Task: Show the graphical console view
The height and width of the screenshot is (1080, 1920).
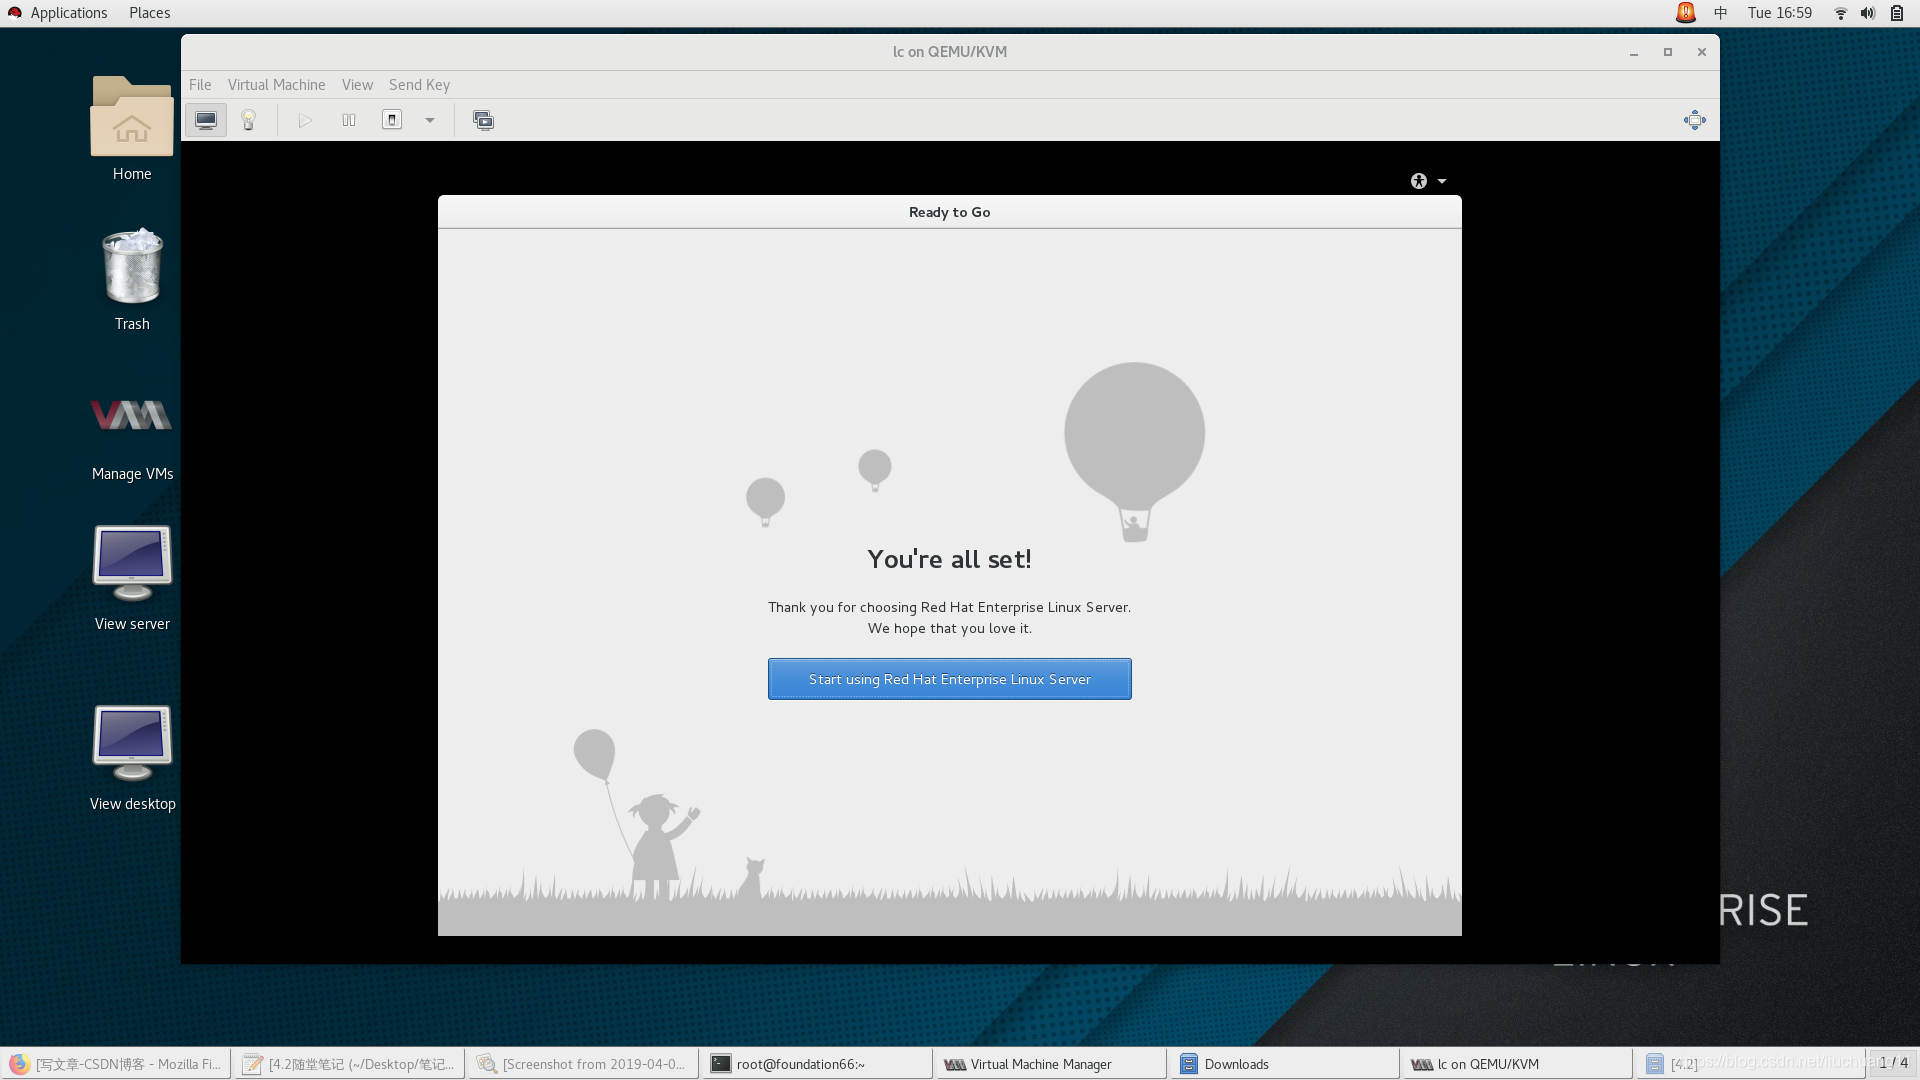Action: [x=206, y=120]
